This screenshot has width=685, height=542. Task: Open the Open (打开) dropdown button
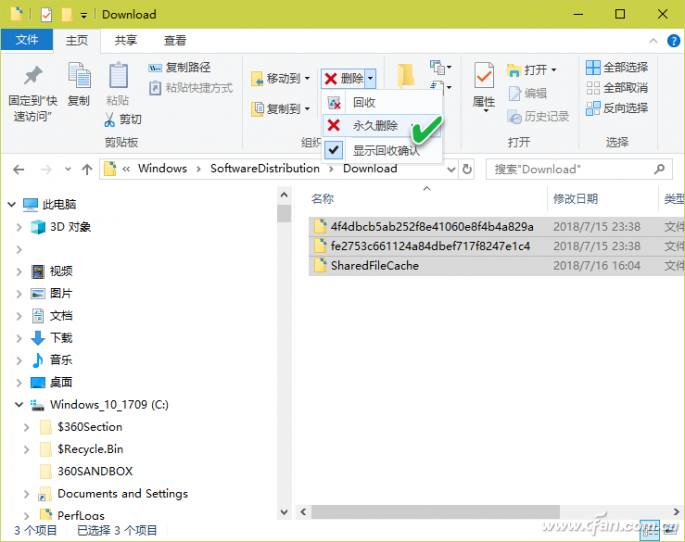532,70
